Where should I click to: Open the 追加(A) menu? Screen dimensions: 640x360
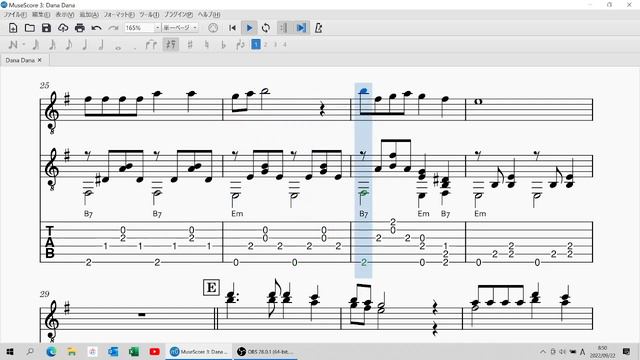click(x=89, y=15)
